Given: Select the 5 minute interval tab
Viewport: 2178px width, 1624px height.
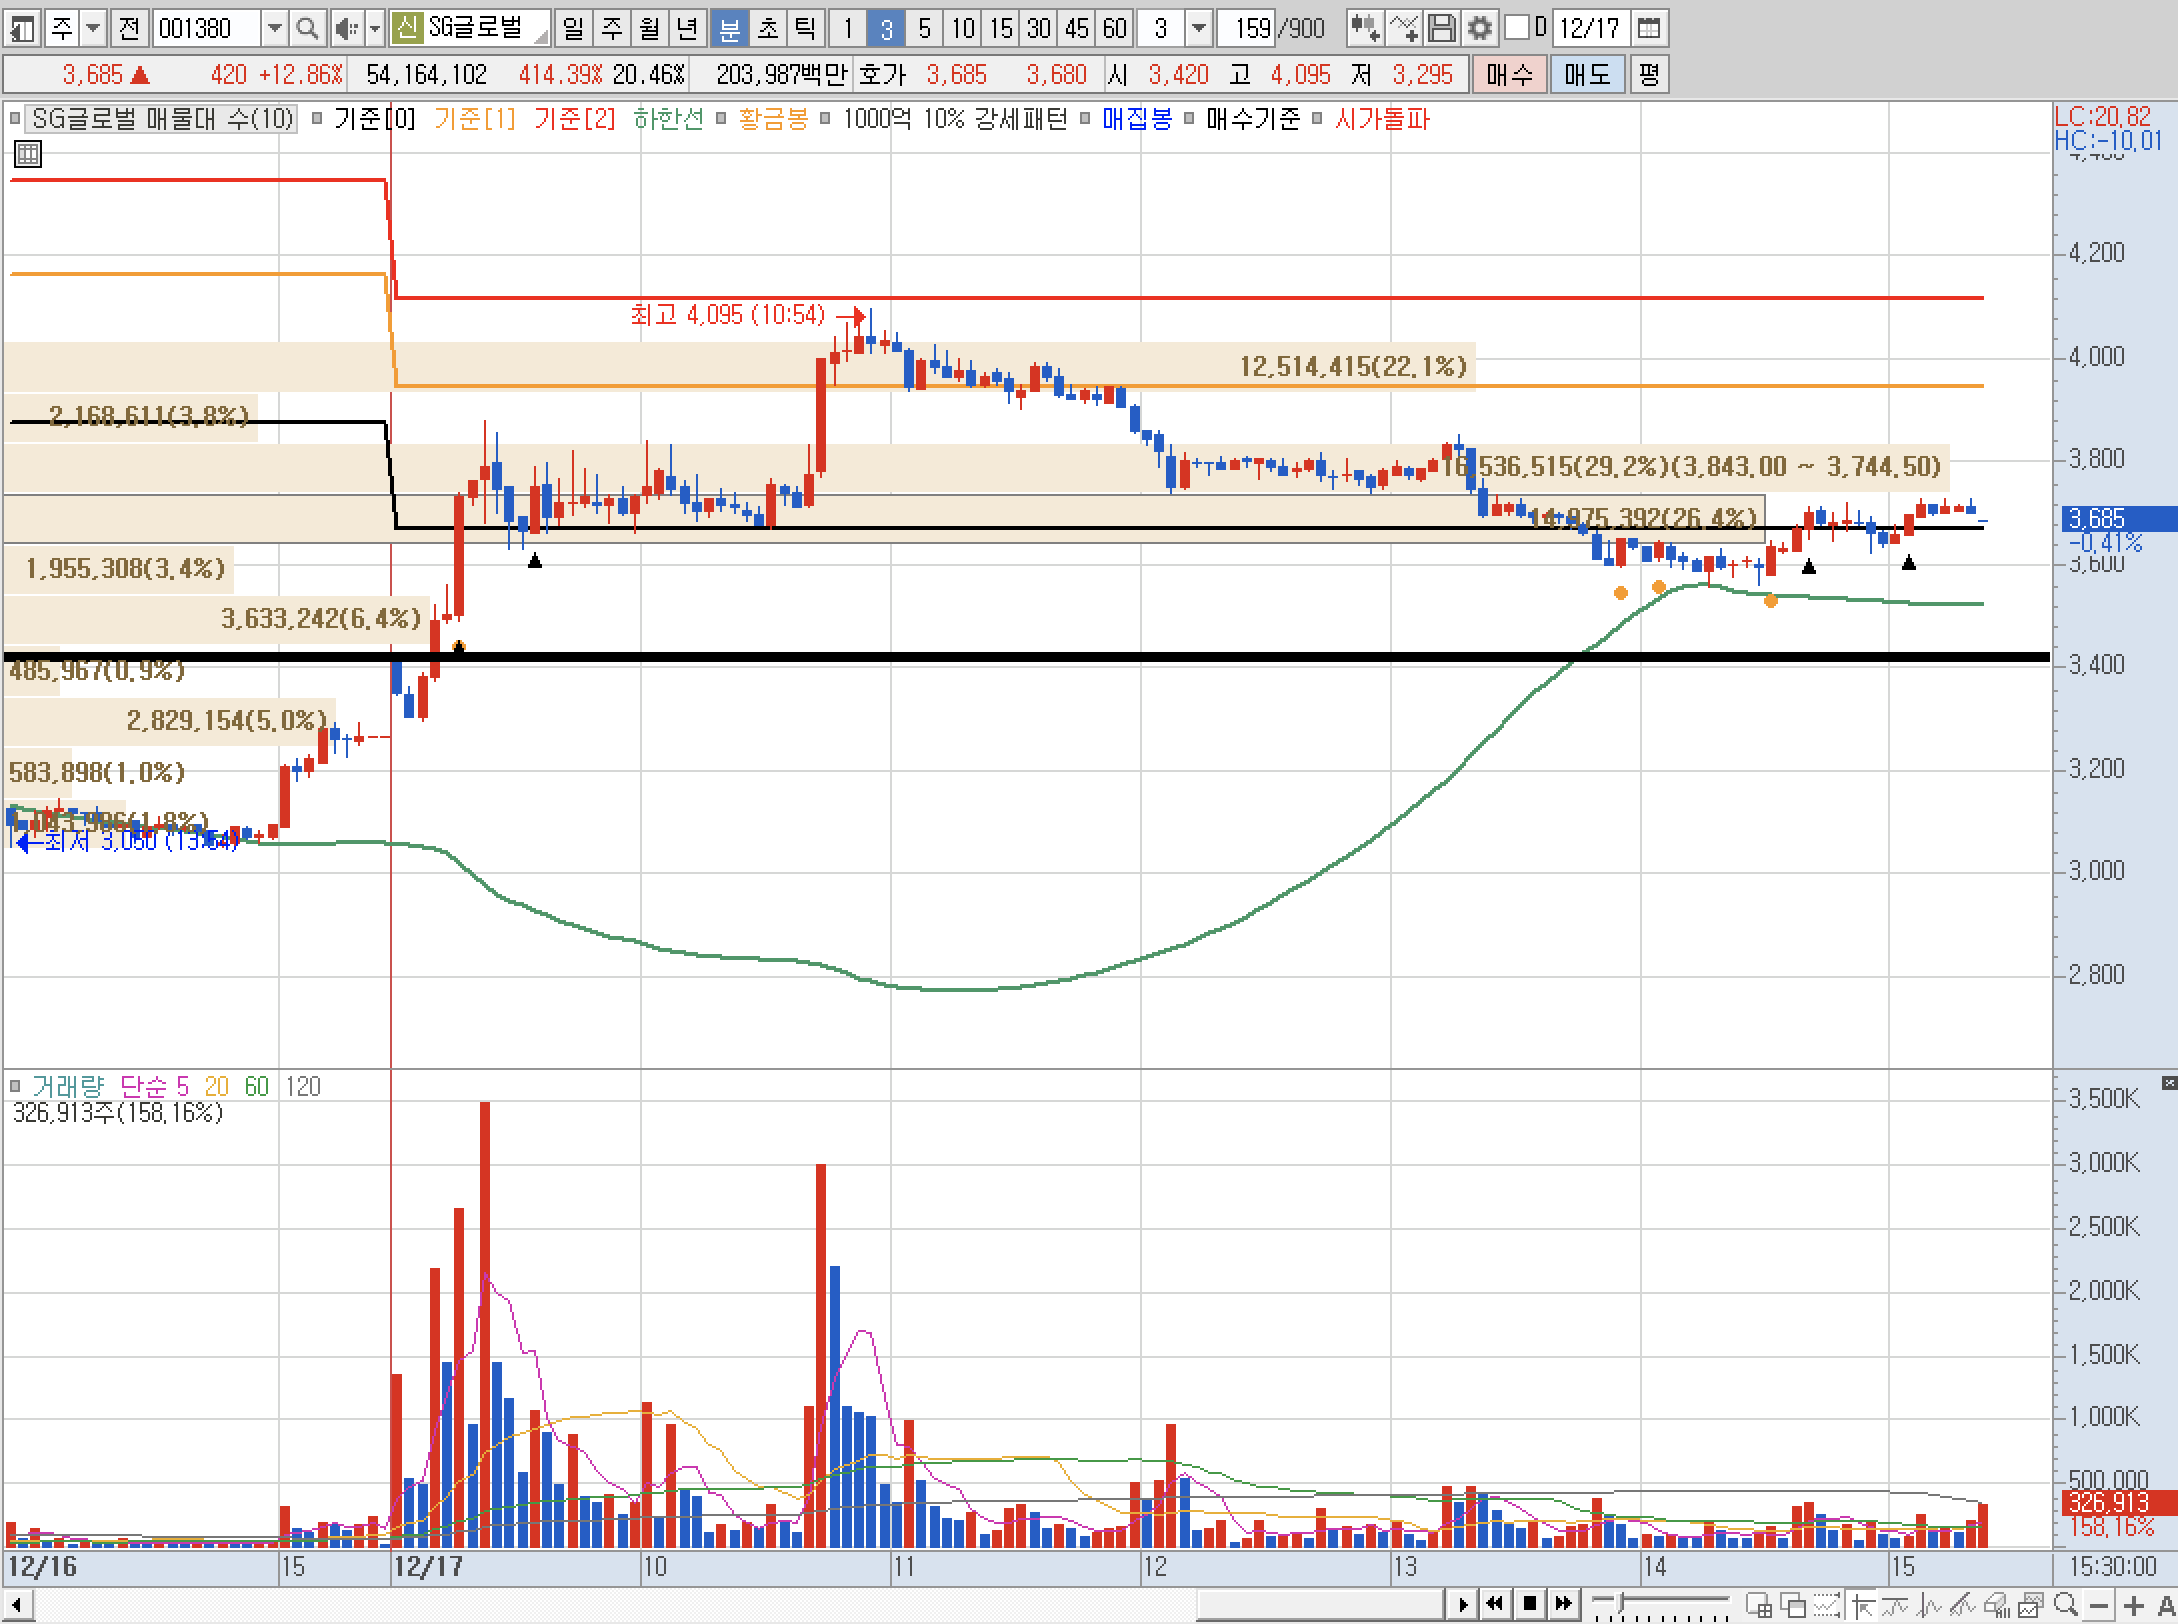Looking at the screenshot, I should point(924,28).
